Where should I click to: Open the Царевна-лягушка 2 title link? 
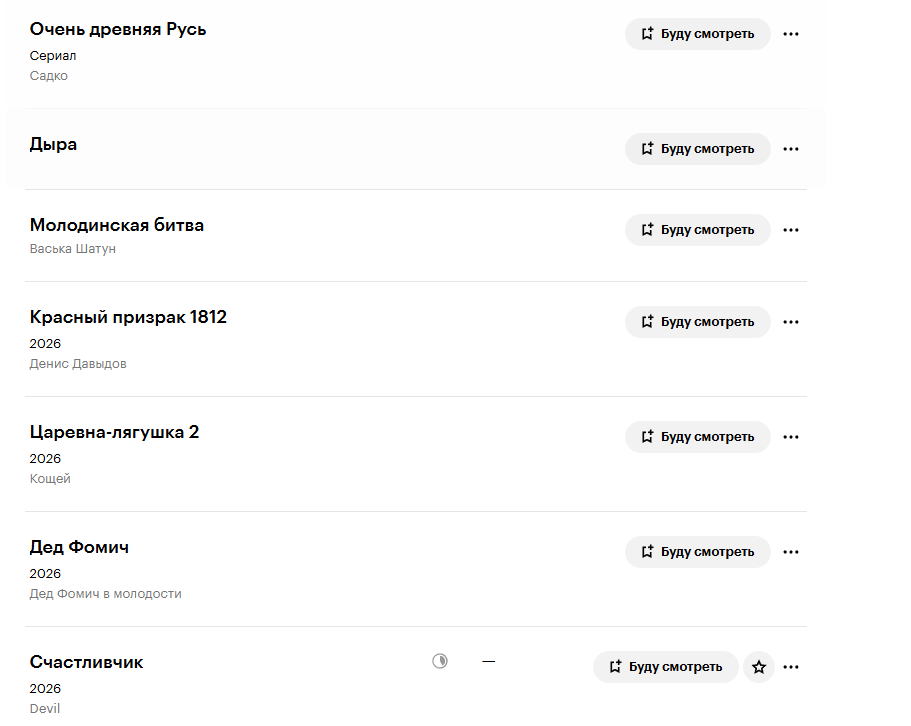[114, 432]
